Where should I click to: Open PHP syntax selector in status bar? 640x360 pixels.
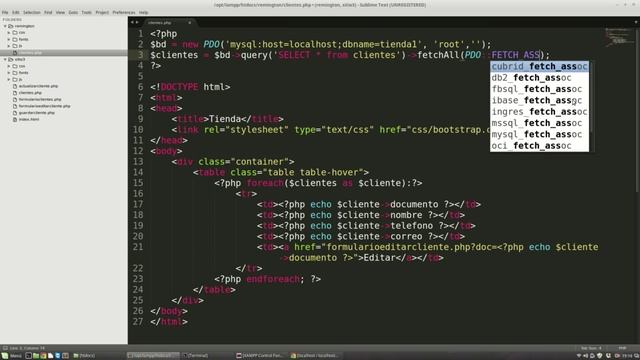point(622,348)
